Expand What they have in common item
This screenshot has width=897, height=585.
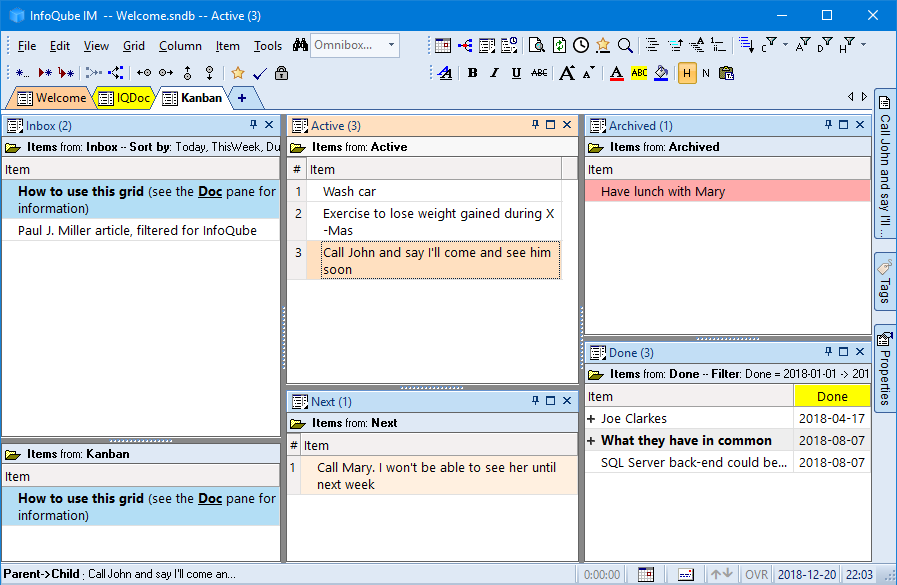point(591,441)
